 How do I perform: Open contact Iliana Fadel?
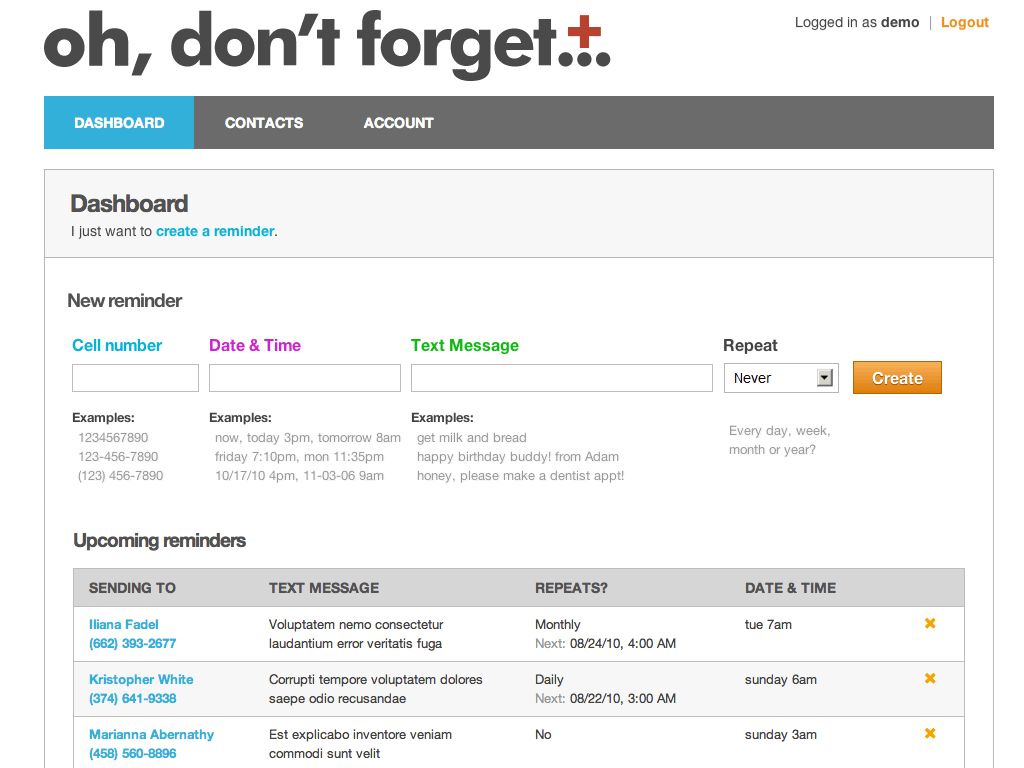124,624
